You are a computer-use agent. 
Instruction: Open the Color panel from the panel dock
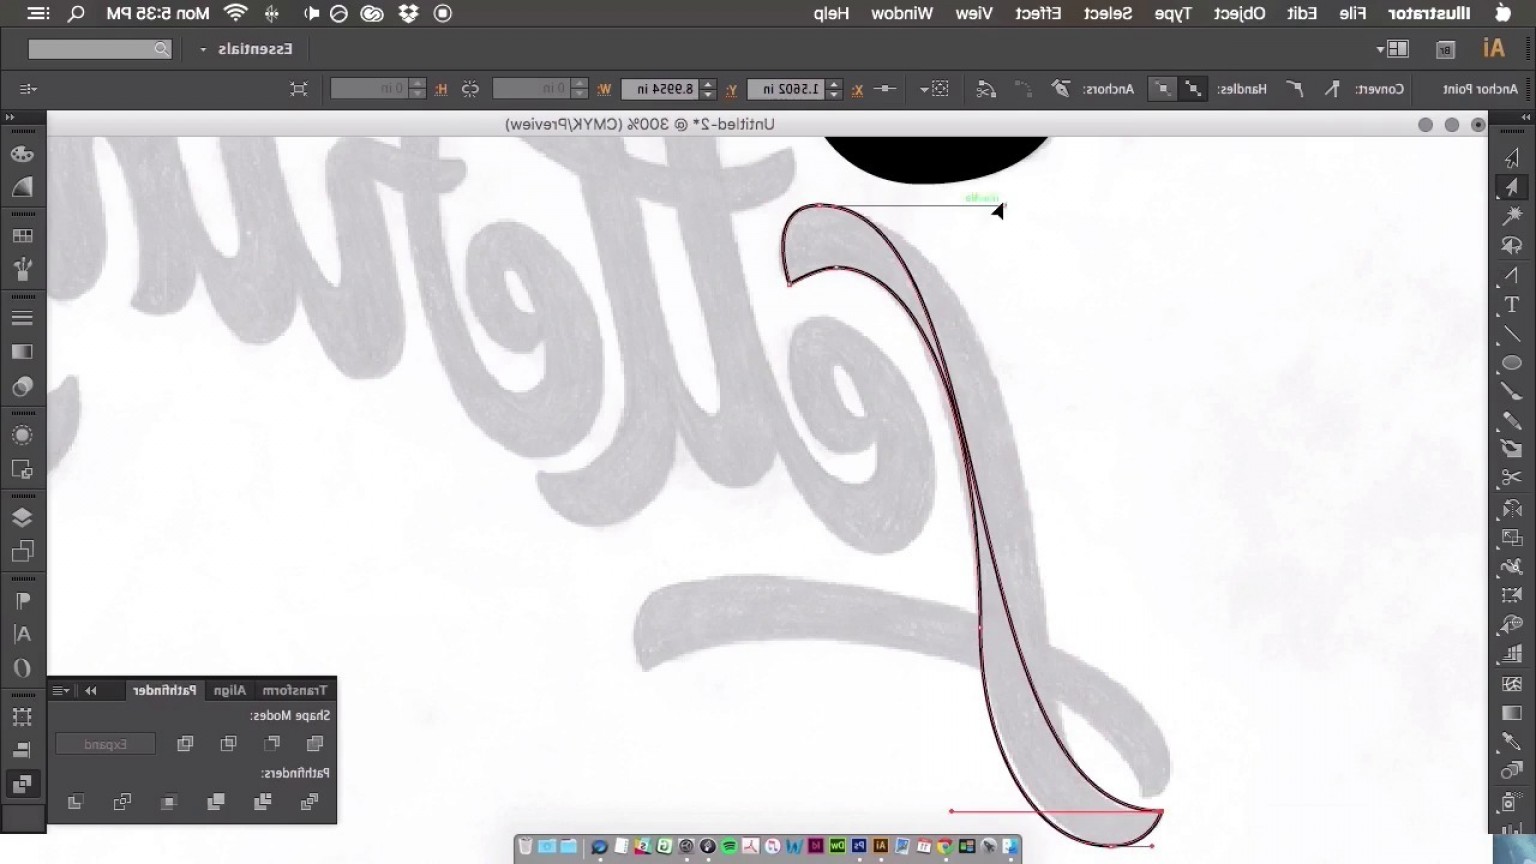(22, 153)
